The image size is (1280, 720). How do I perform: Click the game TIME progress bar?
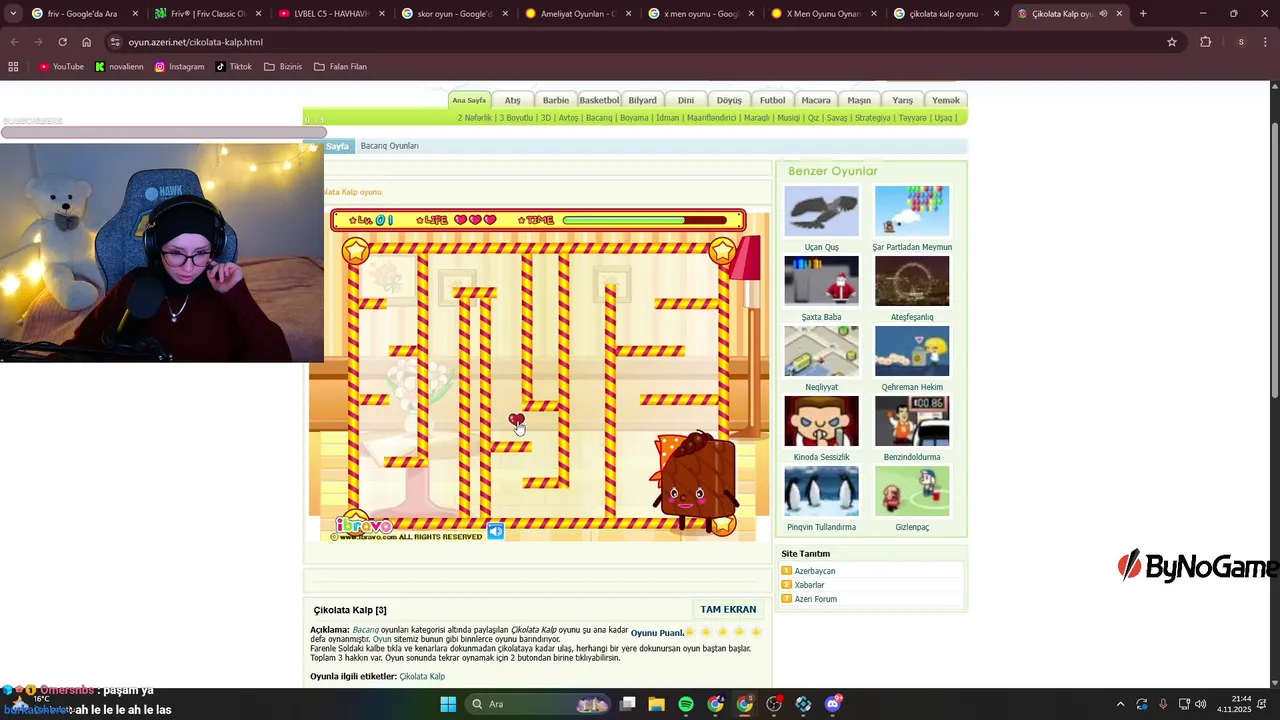point(645,220)
